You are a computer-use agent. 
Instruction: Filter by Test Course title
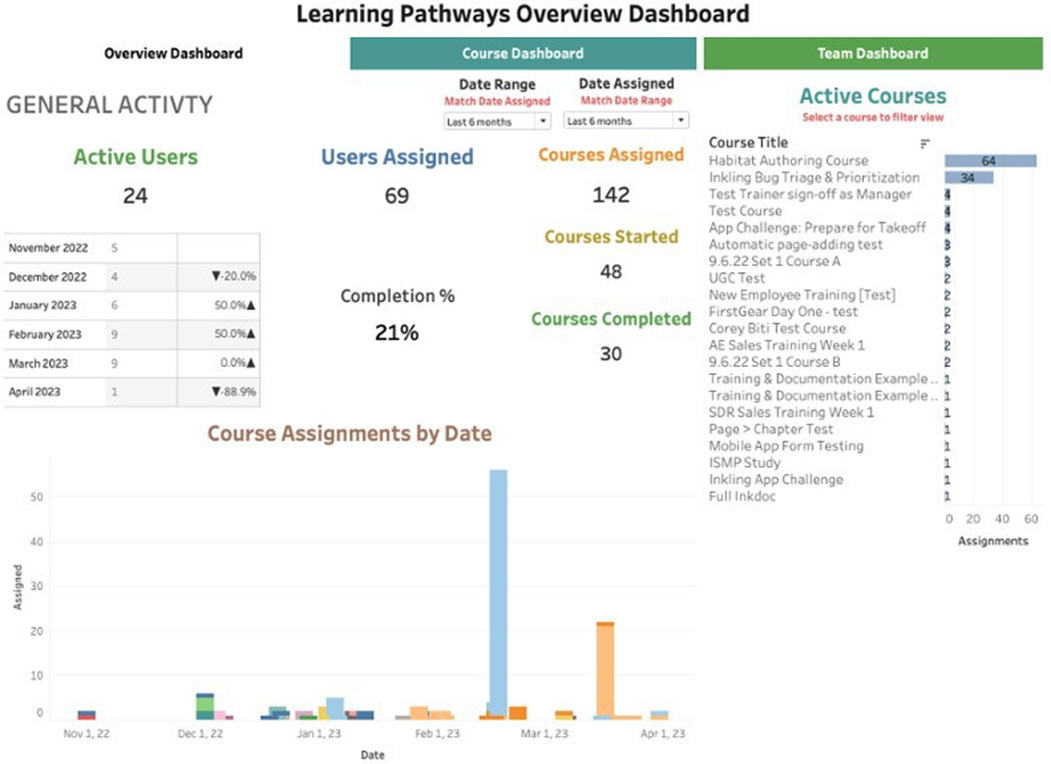(745, 211)
